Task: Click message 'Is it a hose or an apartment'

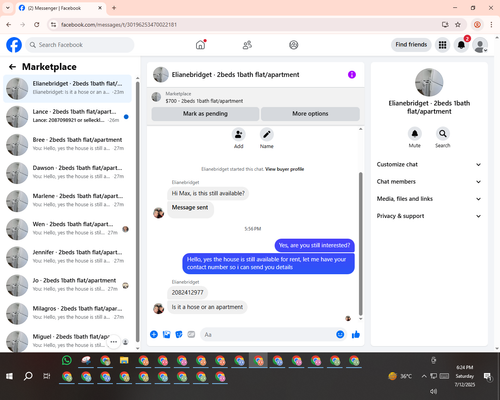Action: tap(207, 307)
